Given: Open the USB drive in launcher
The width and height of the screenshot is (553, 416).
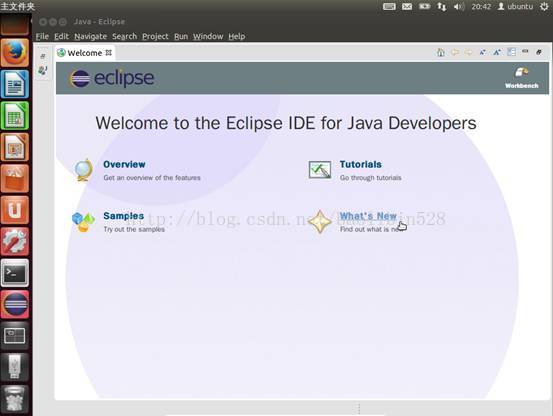Looking at the screenshot, I should [14, 367].
